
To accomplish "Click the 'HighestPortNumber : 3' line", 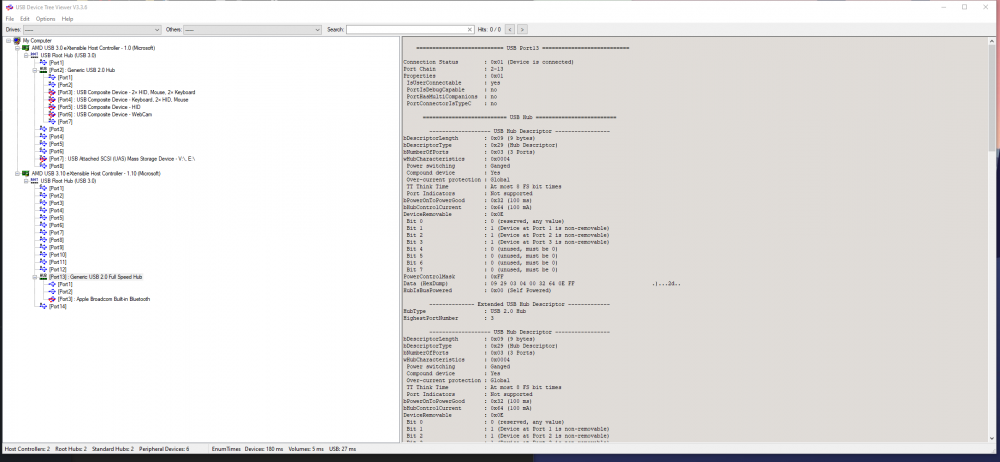I will coord(449,318).
